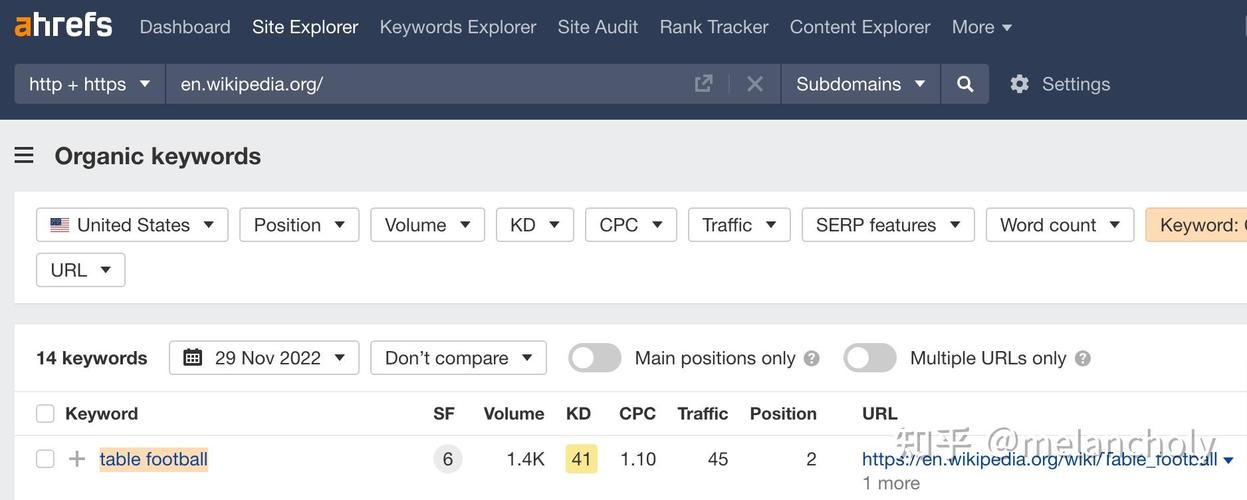The image size is (1247, 500).
Task: Toggle Main positions only switch
Action: click(x=595, y=358)
